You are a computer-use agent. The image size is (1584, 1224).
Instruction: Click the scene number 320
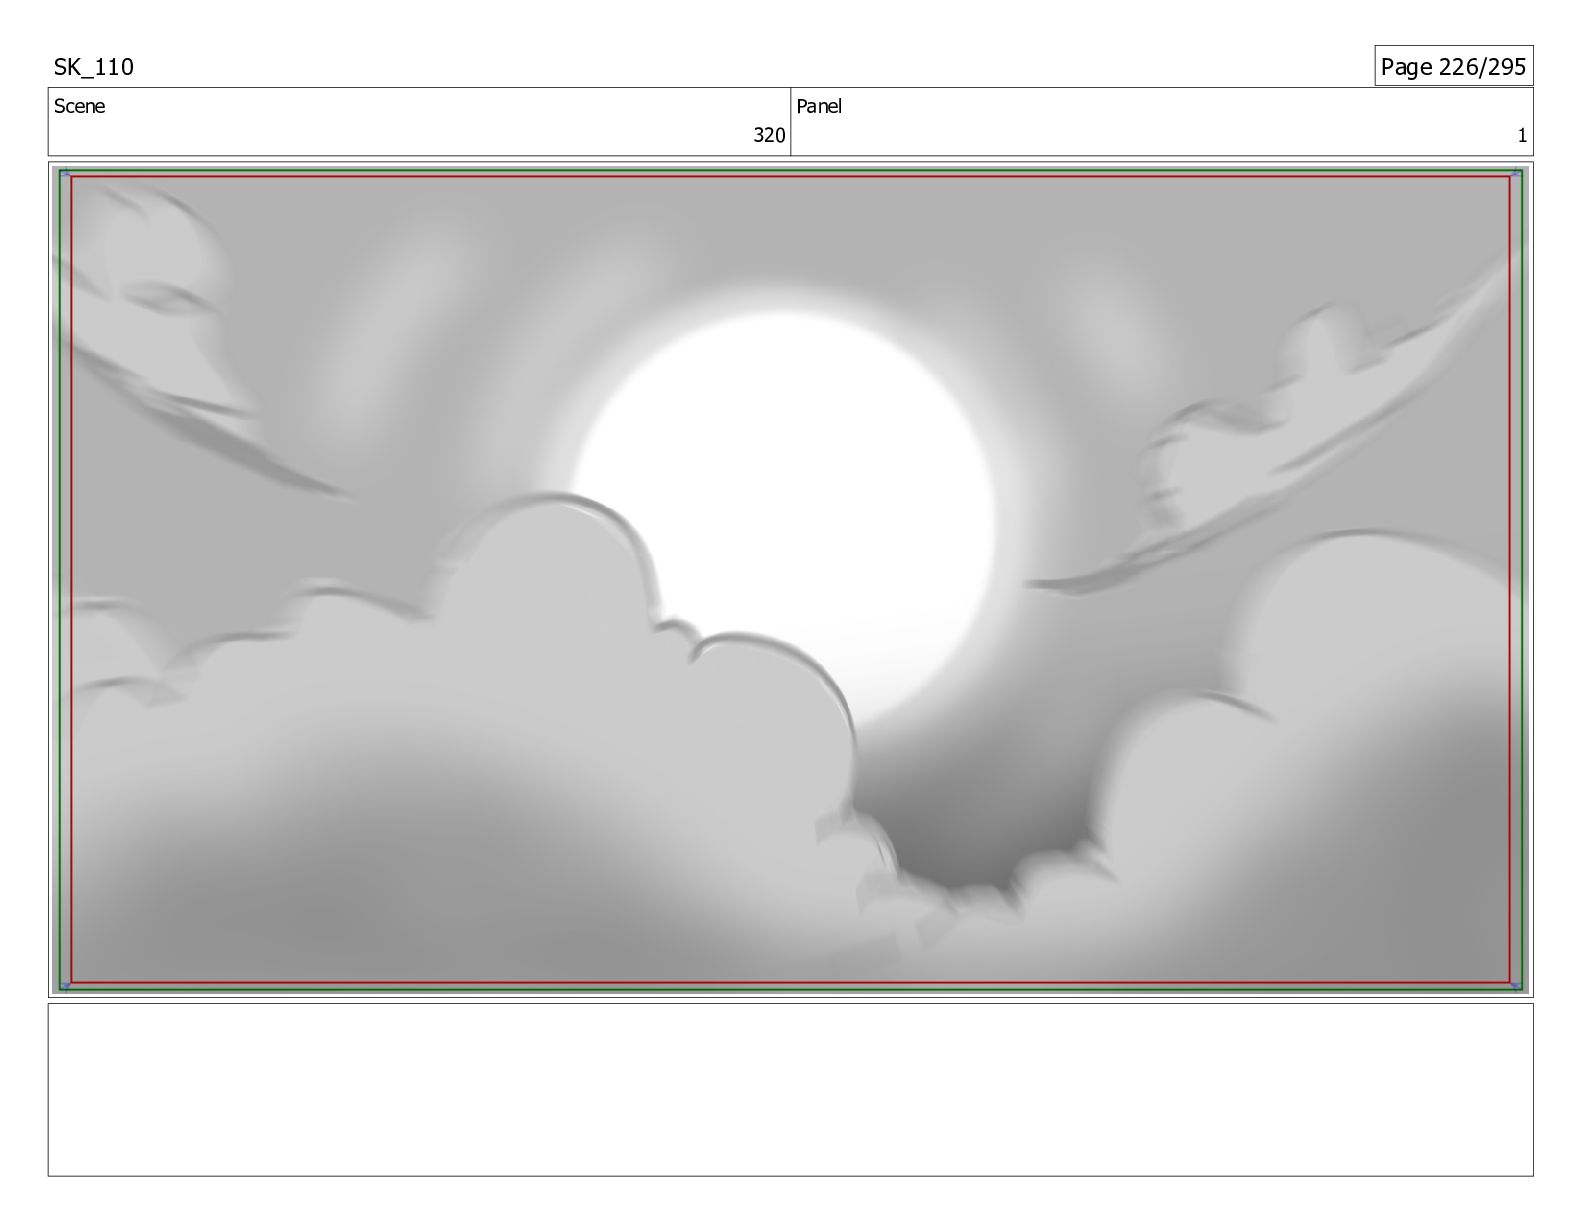(x=769, y=136)
